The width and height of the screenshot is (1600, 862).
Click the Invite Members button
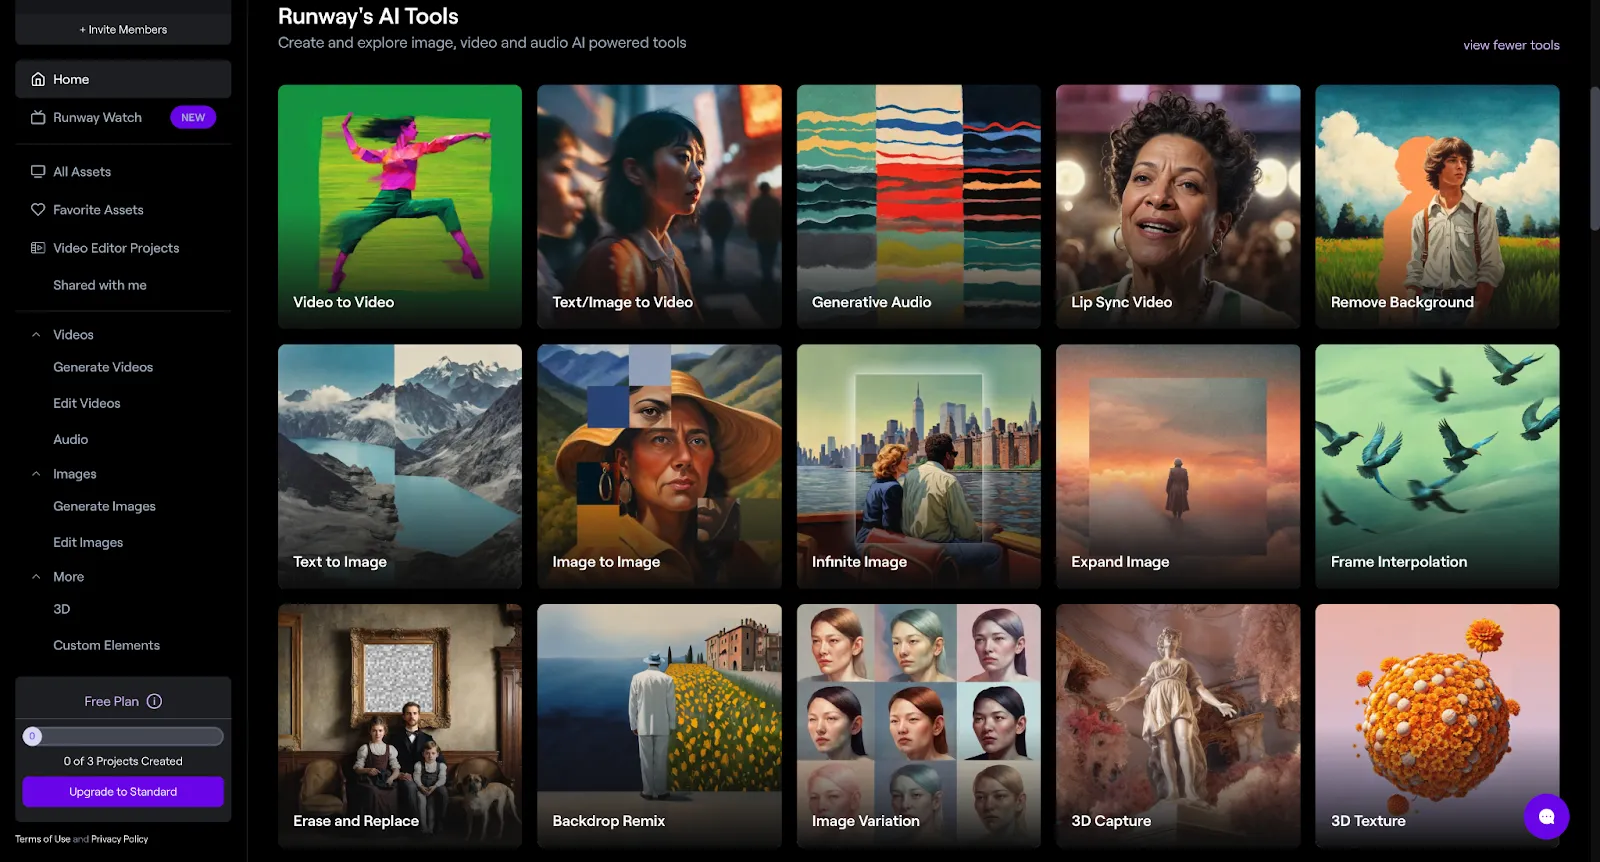coord(123,29)
